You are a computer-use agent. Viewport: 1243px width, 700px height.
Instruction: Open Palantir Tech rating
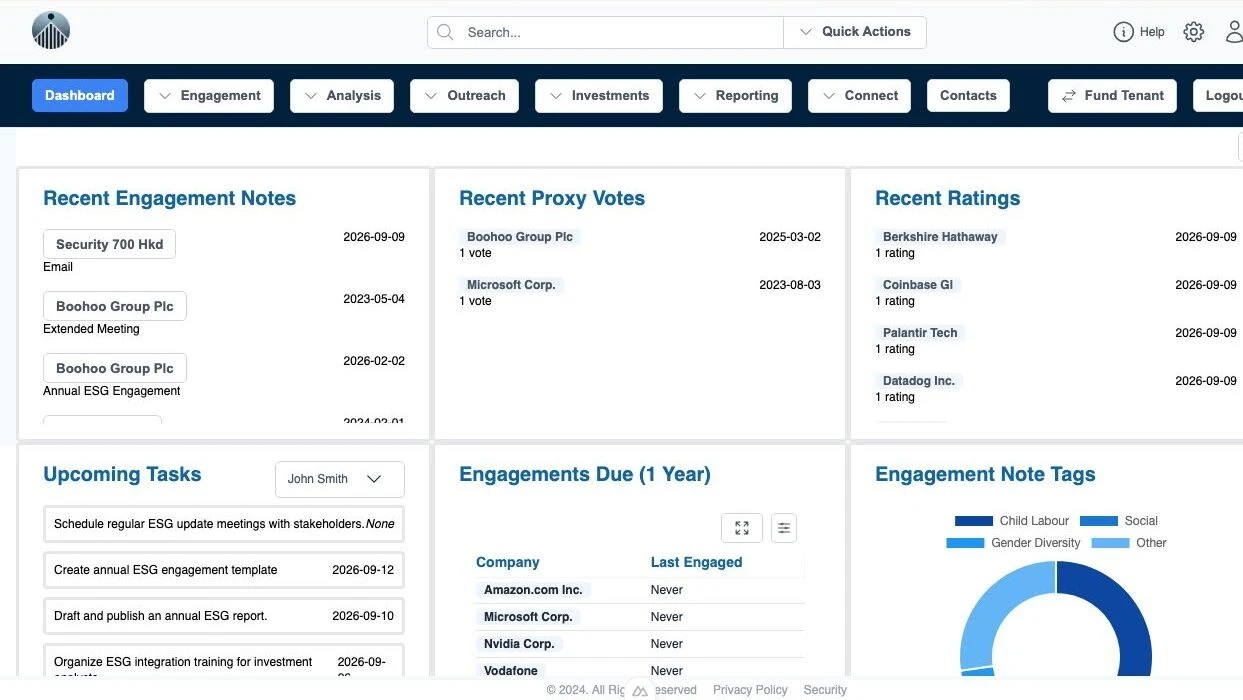coord(920,333)
